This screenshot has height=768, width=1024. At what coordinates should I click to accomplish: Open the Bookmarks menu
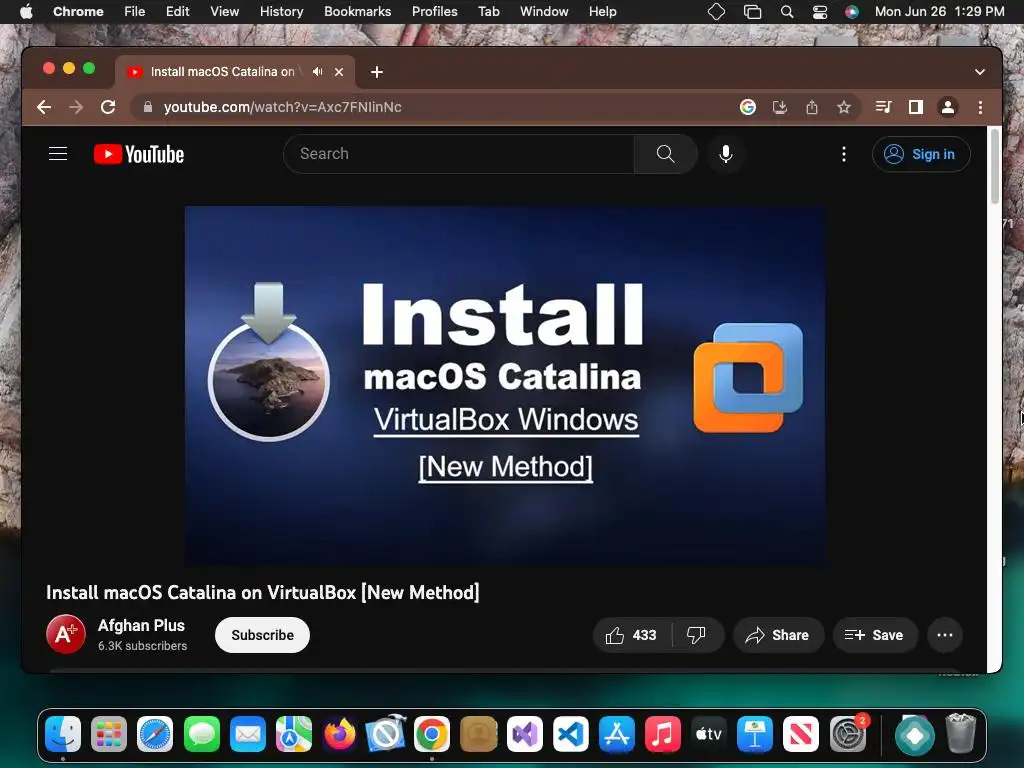tap(358, 12)
